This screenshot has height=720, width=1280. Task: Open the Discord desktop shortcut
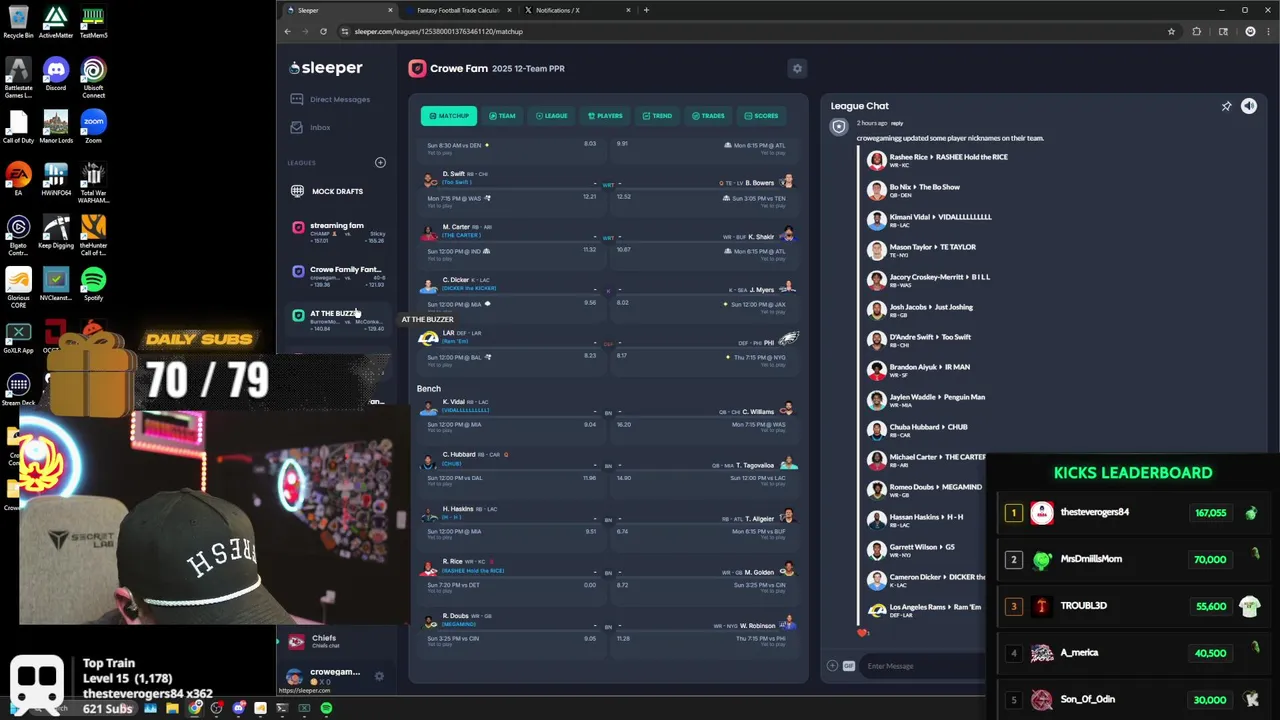coord(56,75)
